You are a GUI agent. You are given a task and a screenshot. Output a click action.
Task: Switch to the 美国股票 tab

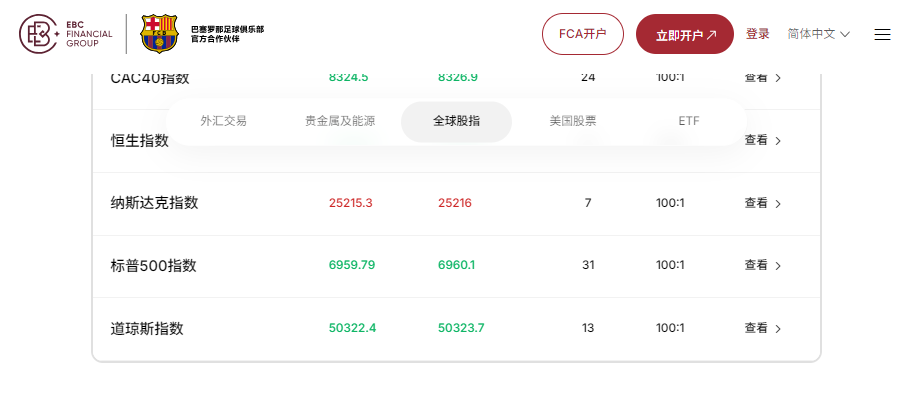573,121
